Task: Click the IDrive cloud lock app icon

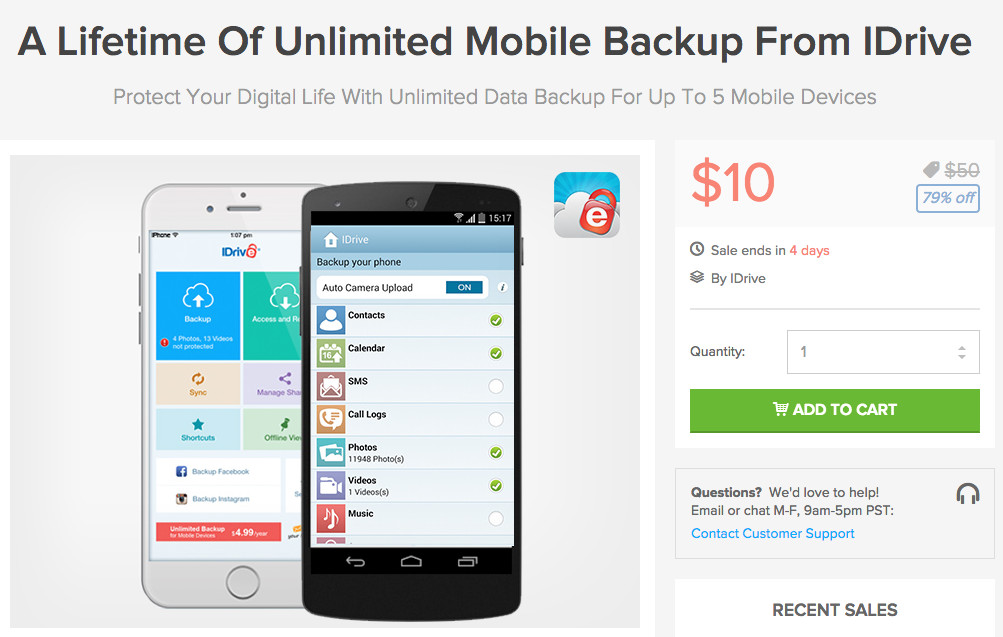Action: (587, 205)
